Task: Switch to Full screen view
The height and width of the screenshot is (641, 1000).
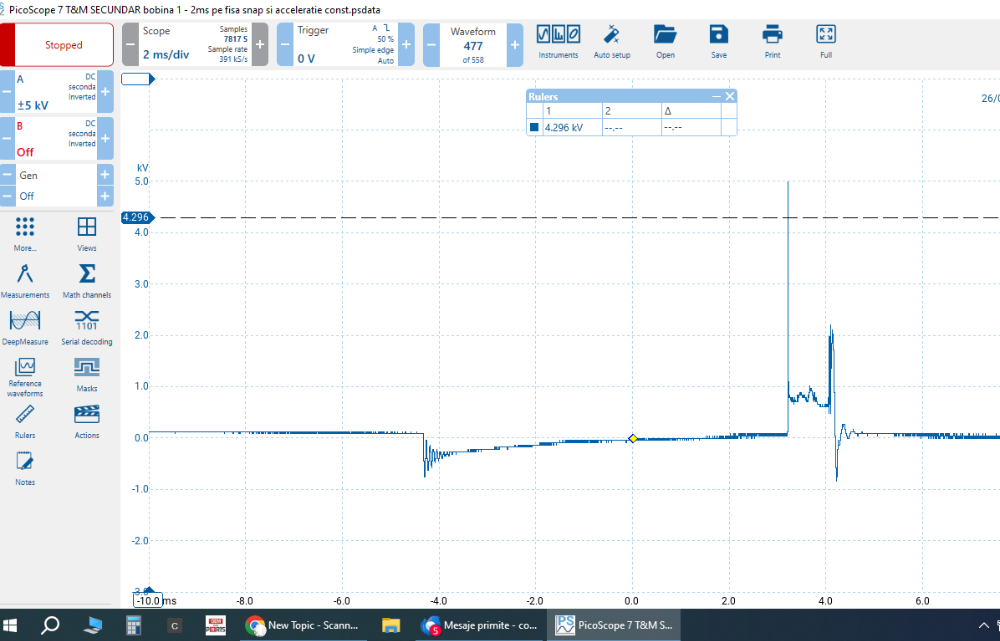Action: point(826,40)
